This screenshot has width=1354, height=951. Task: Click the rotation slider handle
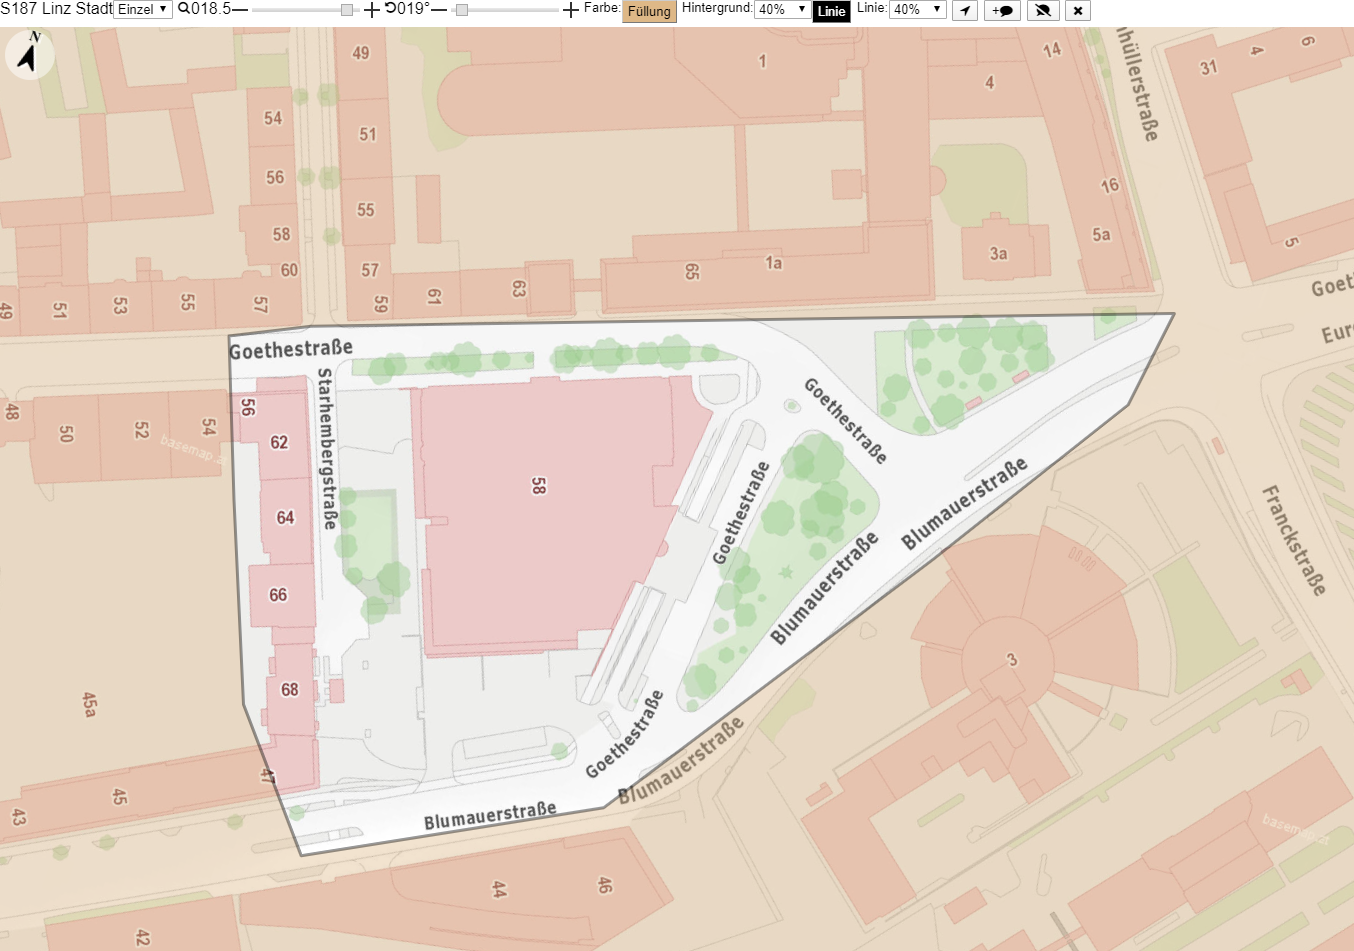pos(461,10)
